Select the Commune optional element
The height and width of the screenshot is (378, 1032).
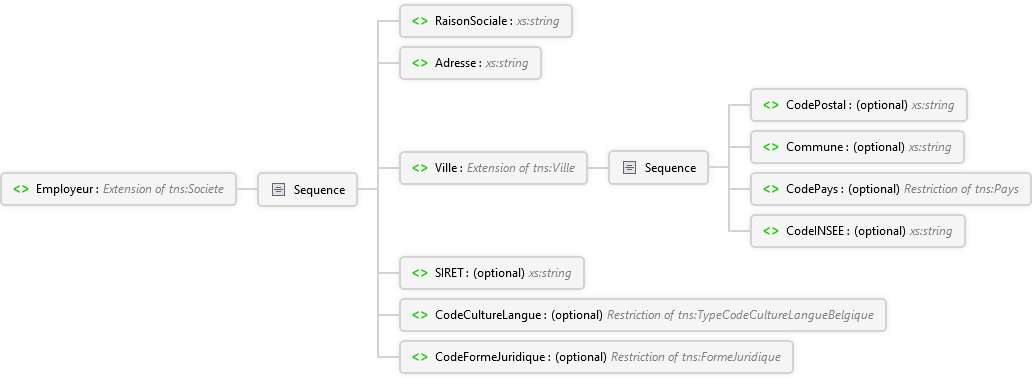coord(857,147)
